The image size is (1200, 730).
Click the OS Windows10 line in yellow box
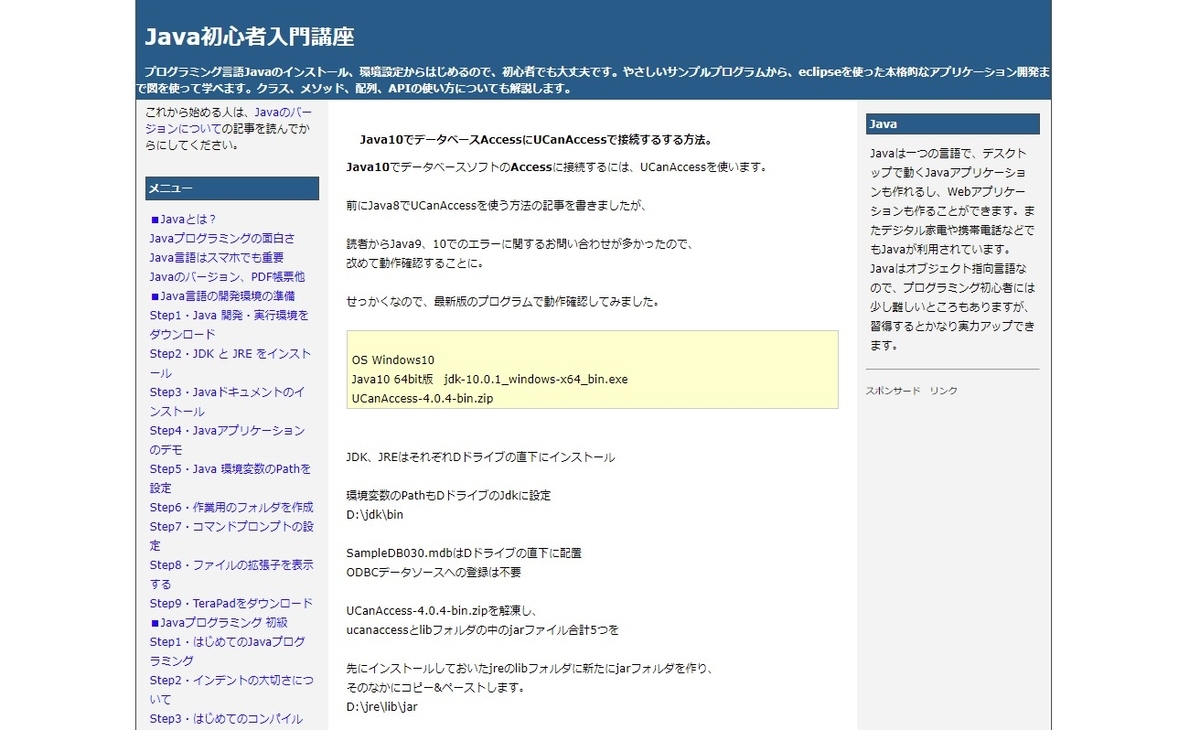(393, 360)
